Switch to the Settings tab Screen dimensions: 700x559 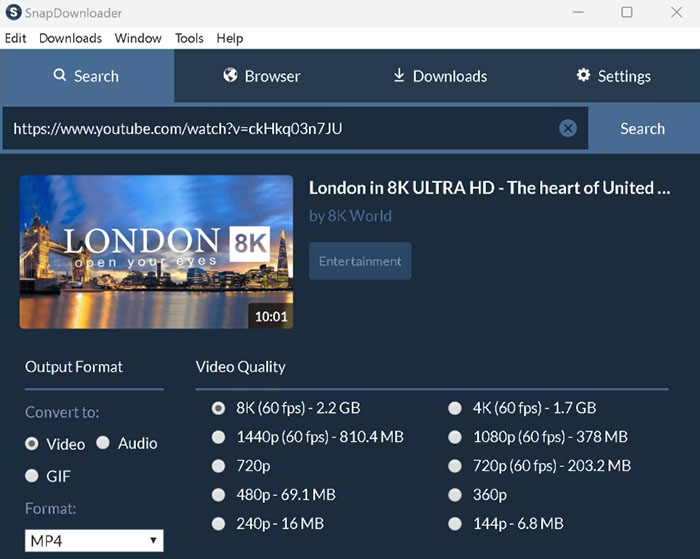pyautogui.click(x=613, y=76)
